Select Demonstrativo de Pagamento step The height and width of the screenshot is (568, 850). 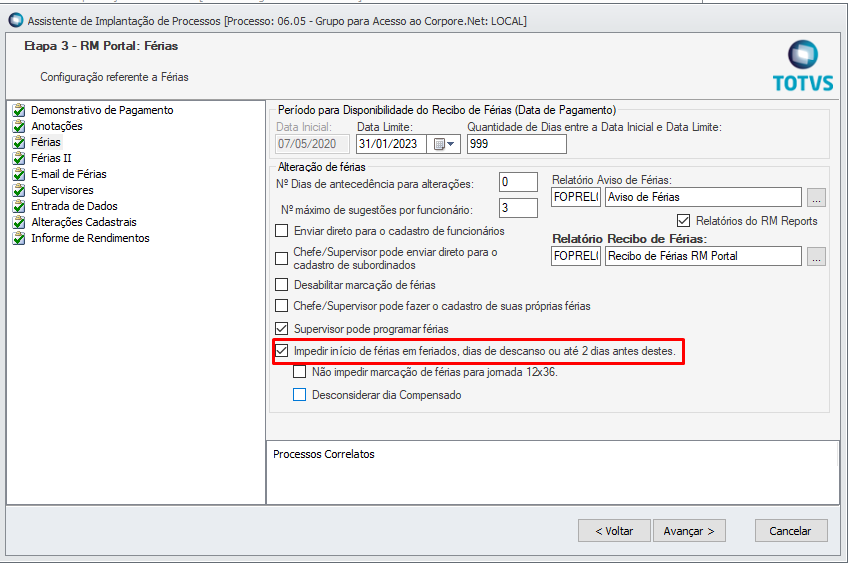pyautogui.click(x=102, y=110)
